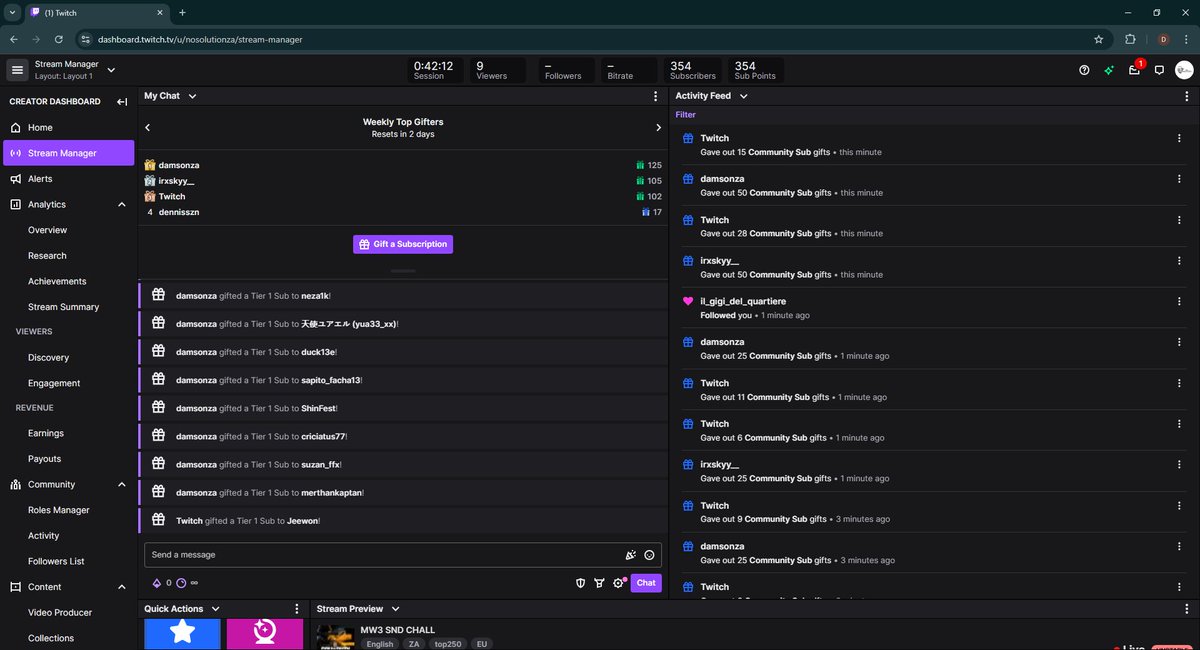Collapse the Creator Dashboard sidebar
This screenshot has height=650, width=1200.
click(121, 102)
